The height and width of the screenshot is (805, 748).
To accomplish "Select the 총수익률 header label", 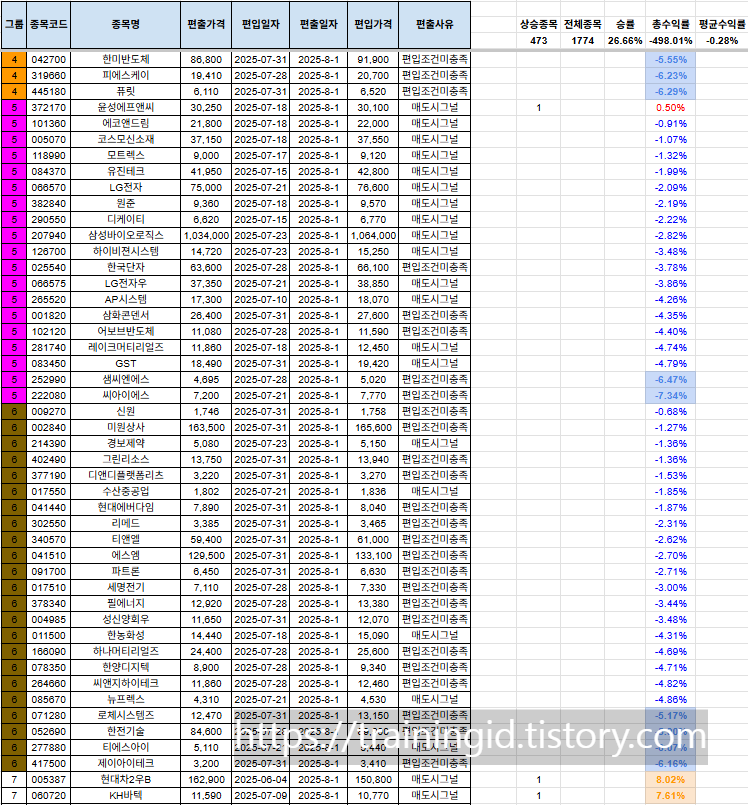I will [670, 24].
